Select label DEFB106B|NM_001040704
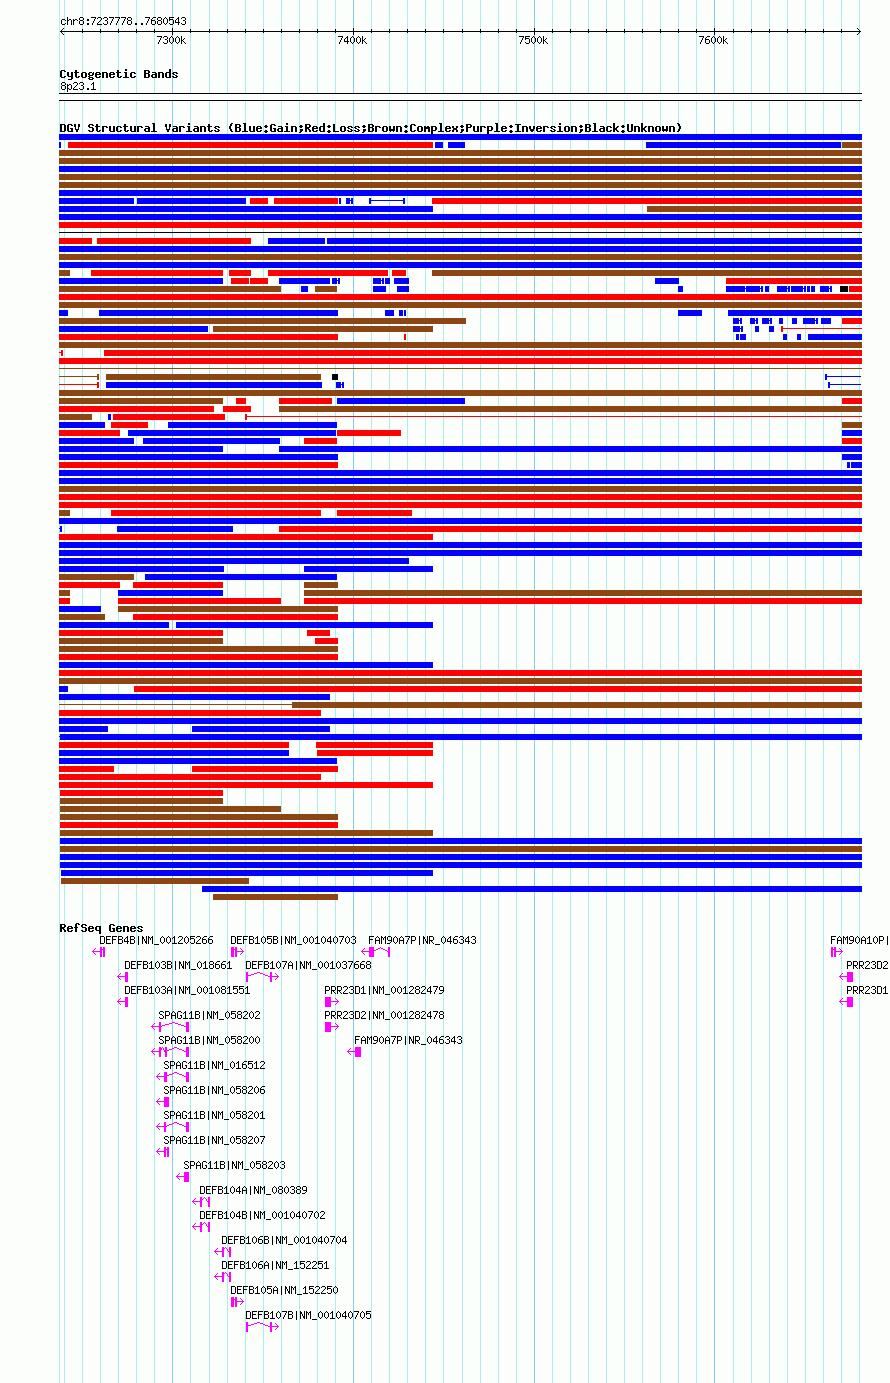 coord(284,1240)
